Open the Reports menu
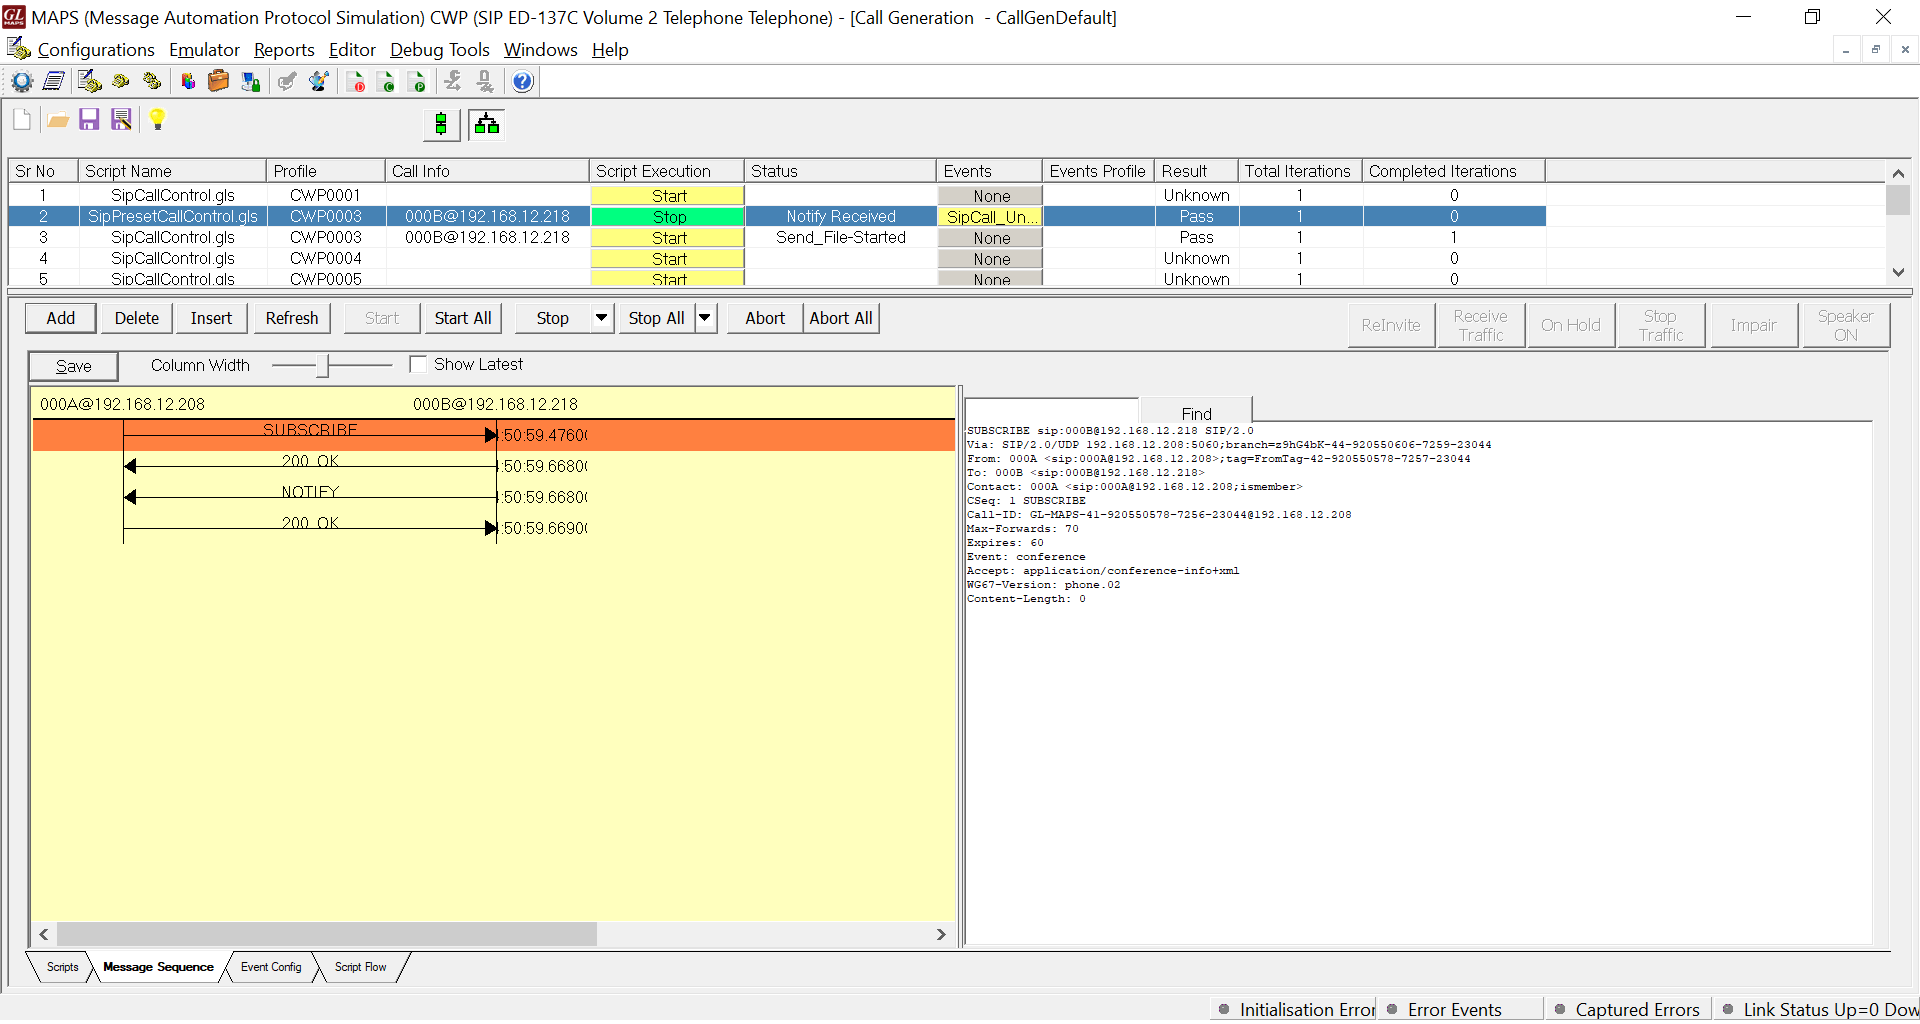1920x1024 pixels. coord(284,50)
